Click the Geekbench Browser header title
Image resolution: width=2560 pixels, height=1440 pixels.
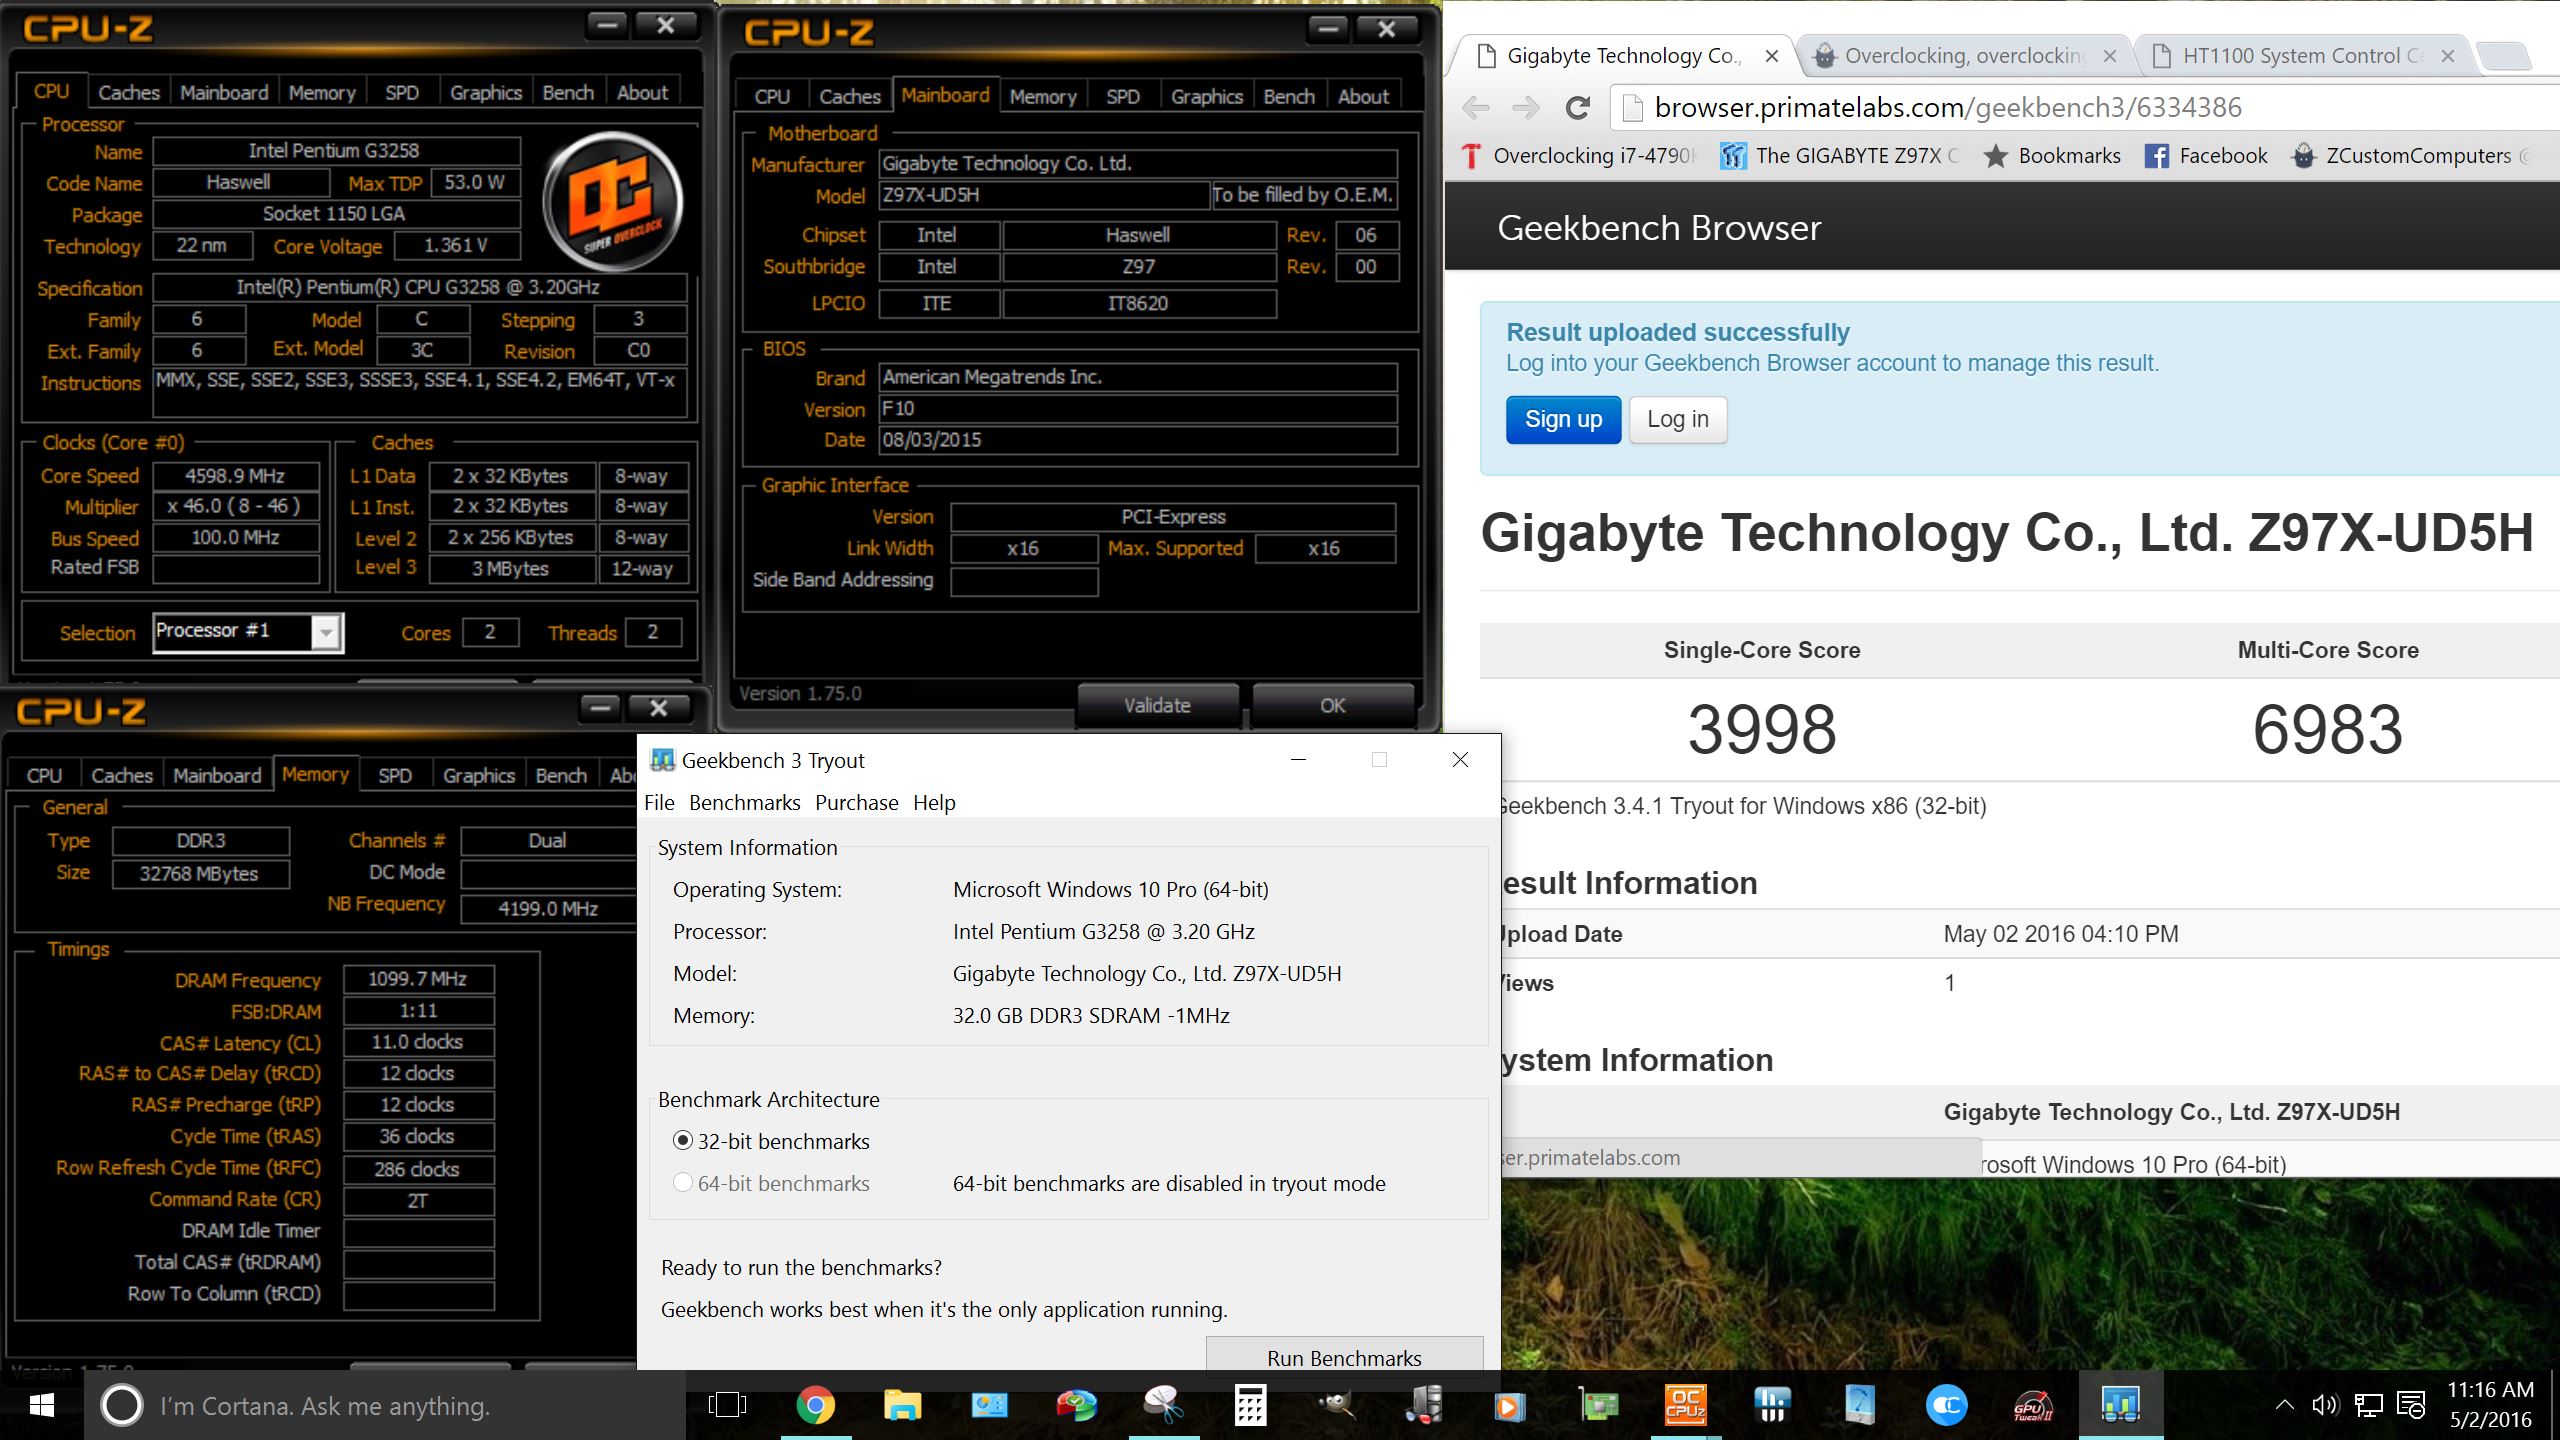click(1659, 228)
